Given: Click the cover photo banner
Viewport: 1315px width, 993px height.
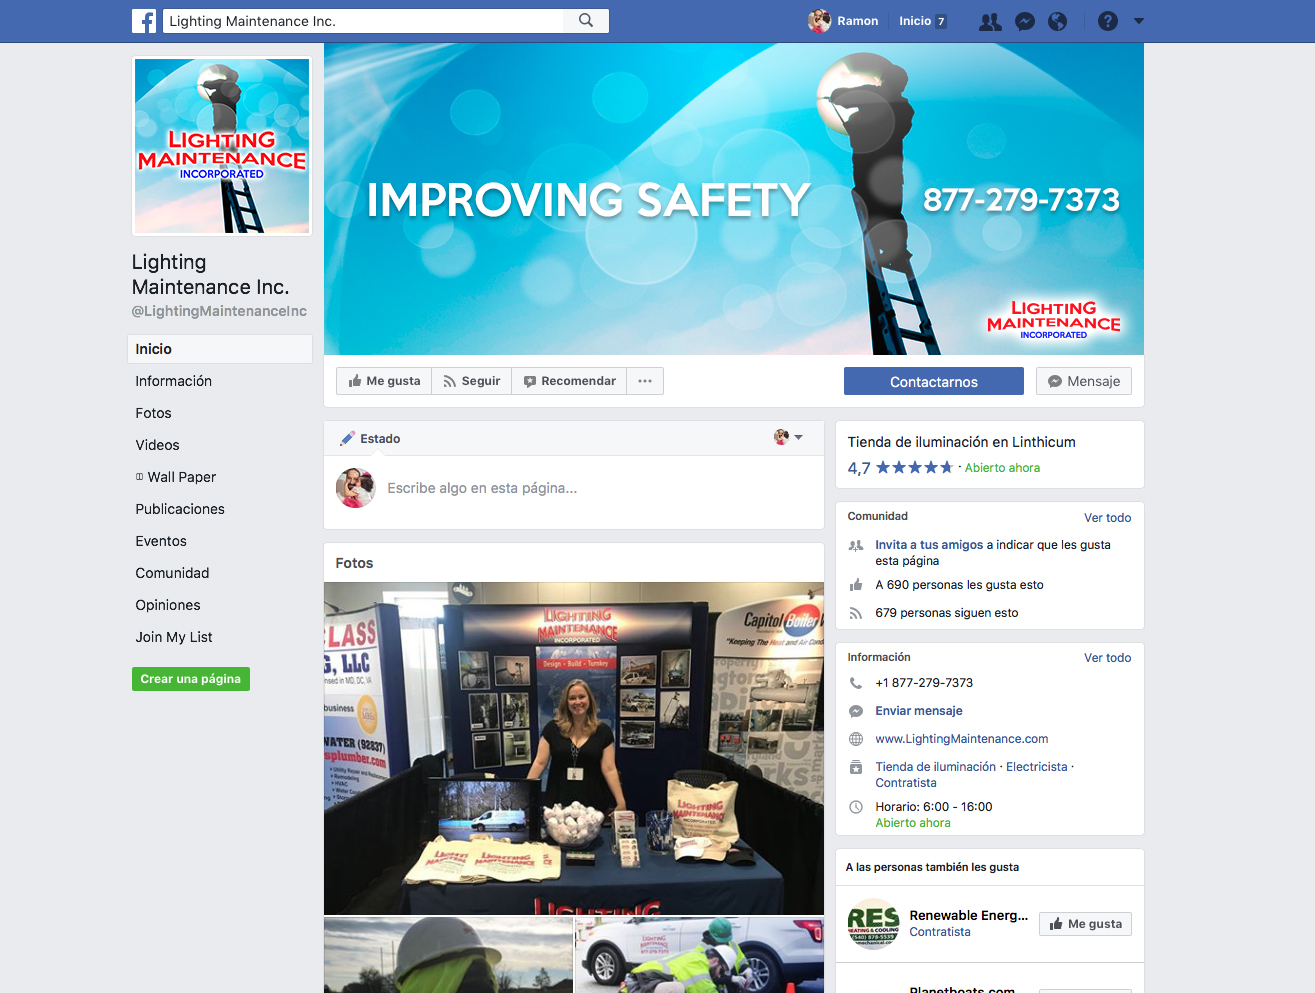Looking at the screenshot, I should pos(734,199).
